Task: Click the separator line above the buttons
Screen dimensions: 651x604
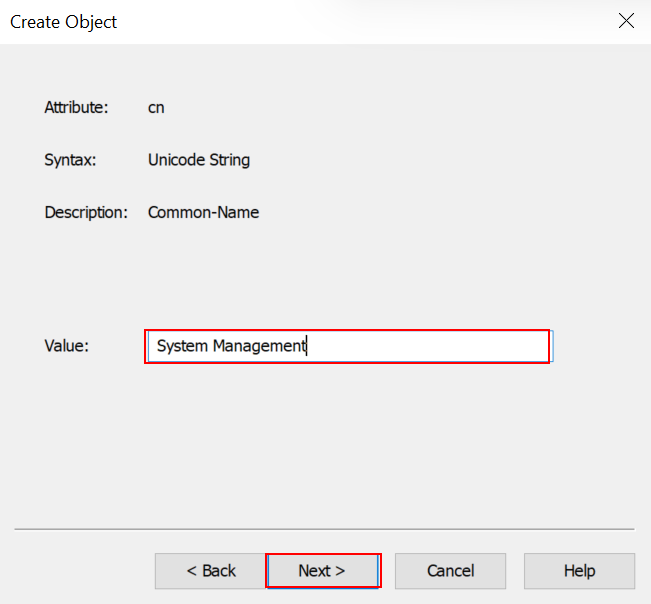Action: [325, 529]
